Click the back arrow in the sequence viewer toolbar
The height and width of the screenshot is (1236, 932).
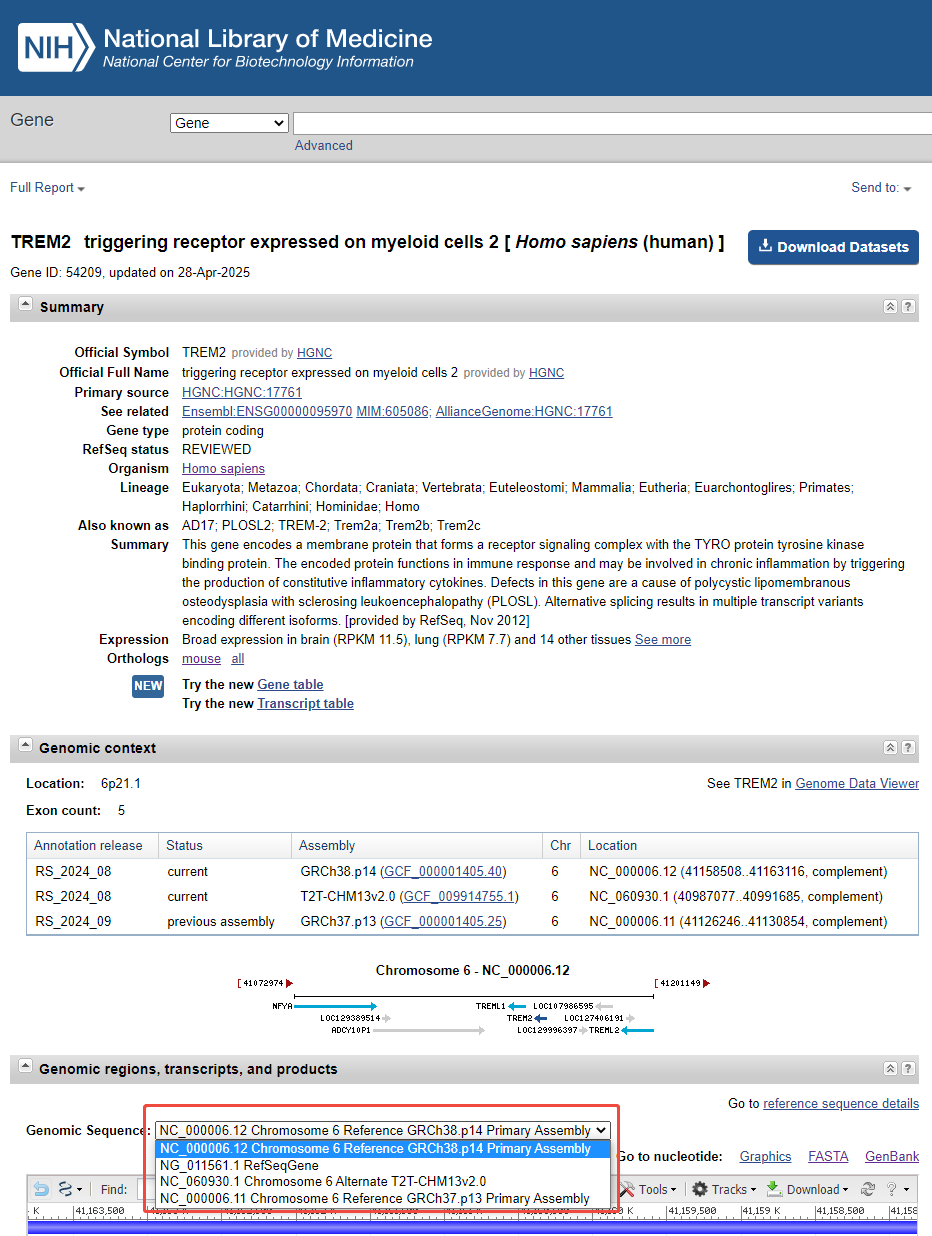(x=41, y=1189)
